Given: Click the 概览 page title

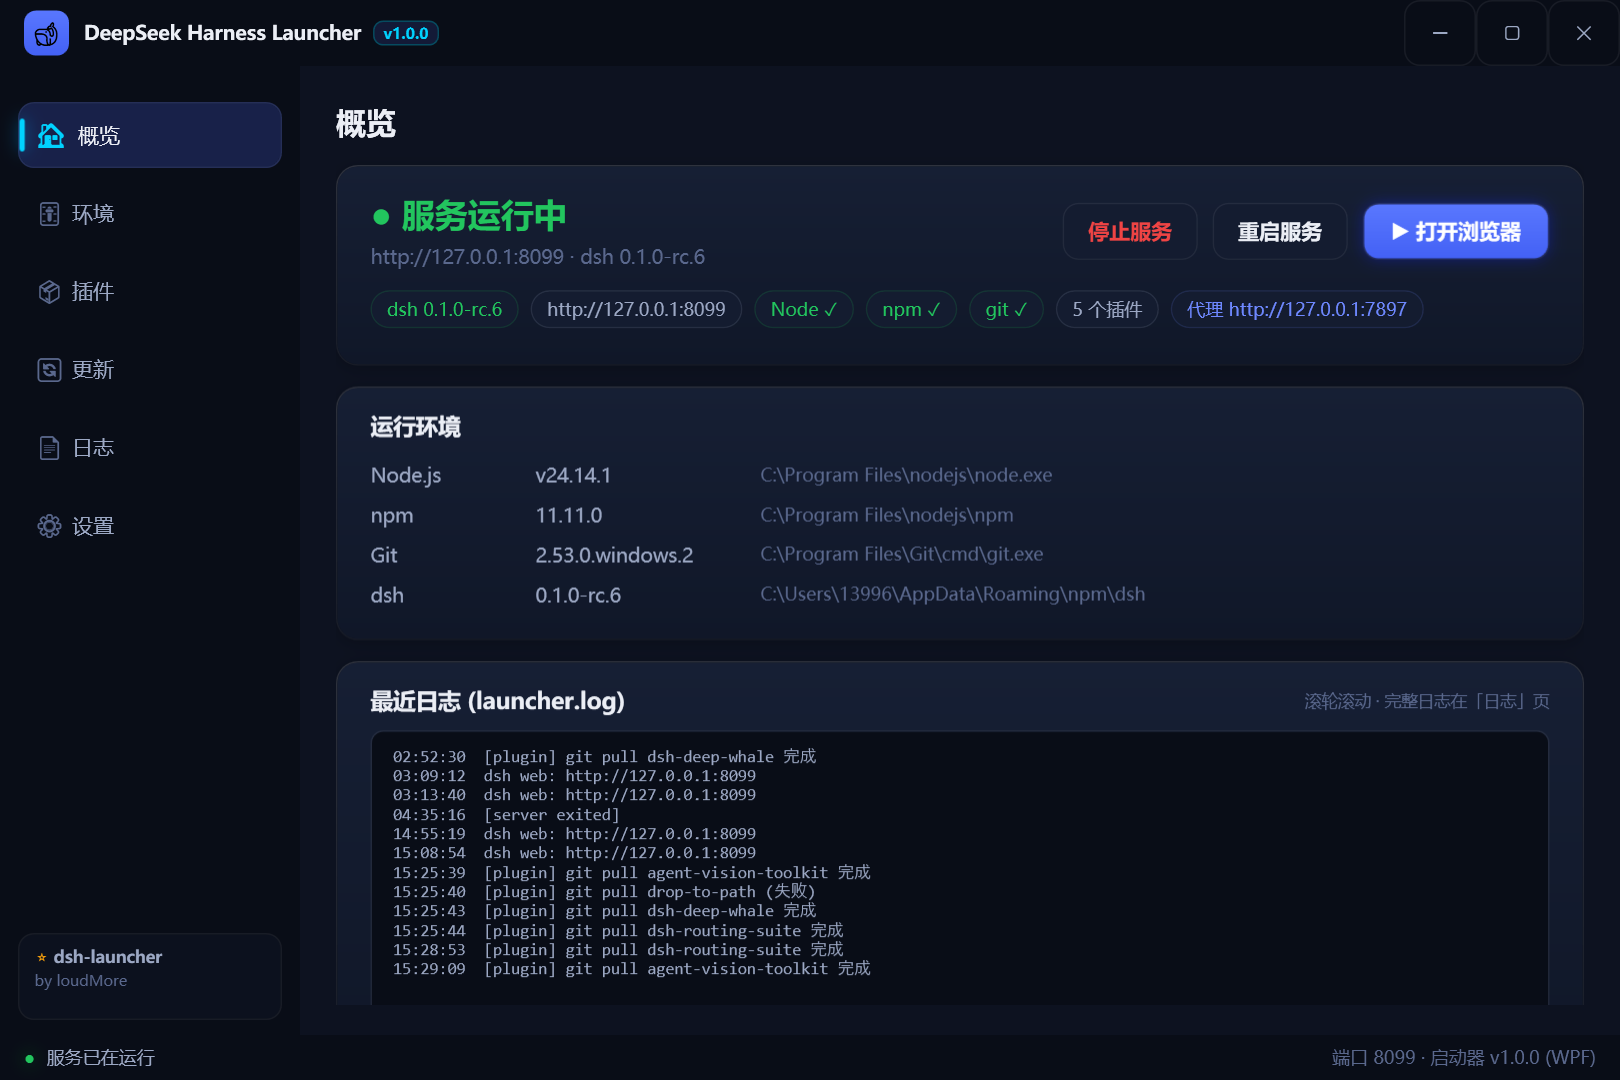Looking at the screenshot, I should point(366,124).
